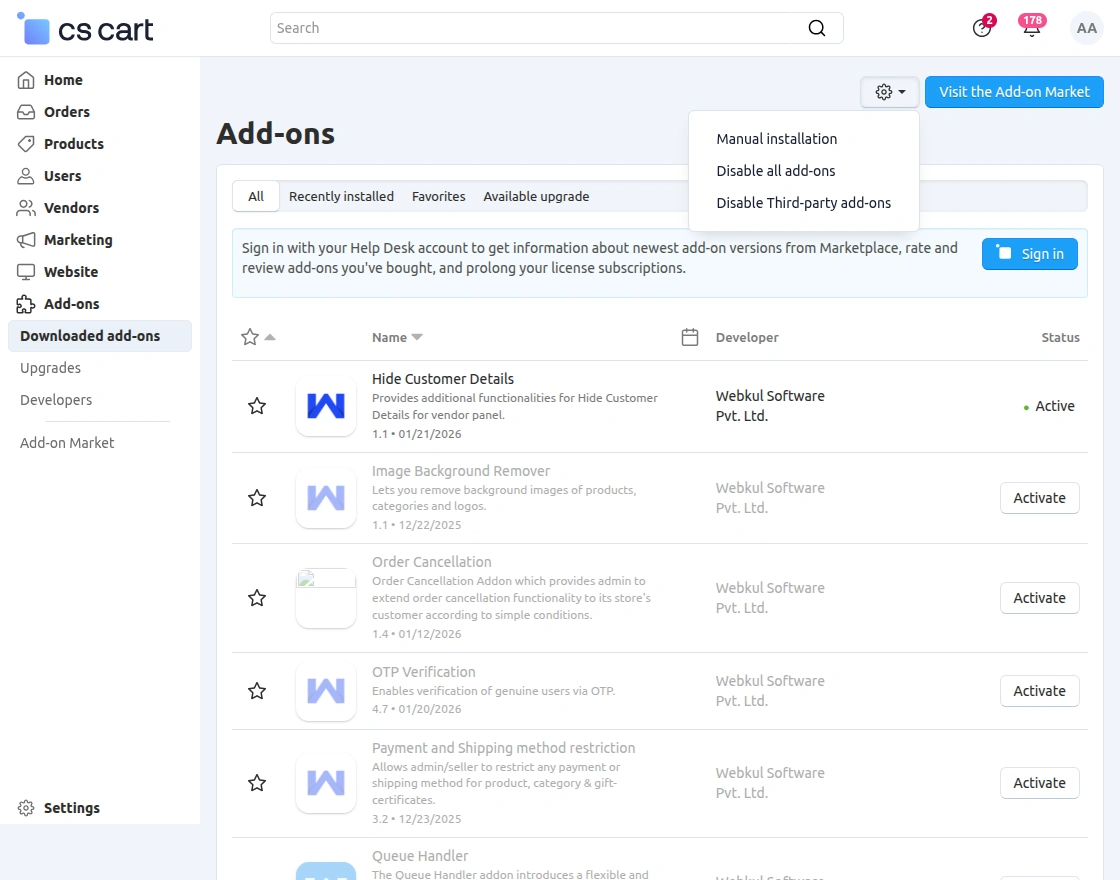
Task: Click the search magnifier icon
Action: coord(817,28)
